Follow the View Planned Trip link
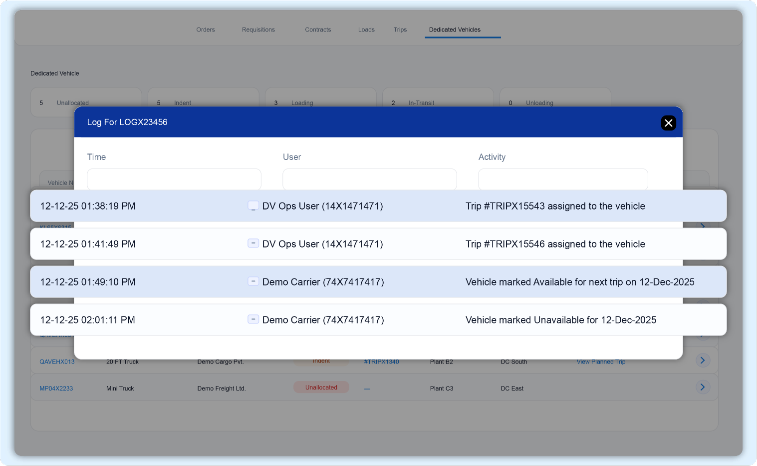Screen dimensions: 757x466 point(600,360)
